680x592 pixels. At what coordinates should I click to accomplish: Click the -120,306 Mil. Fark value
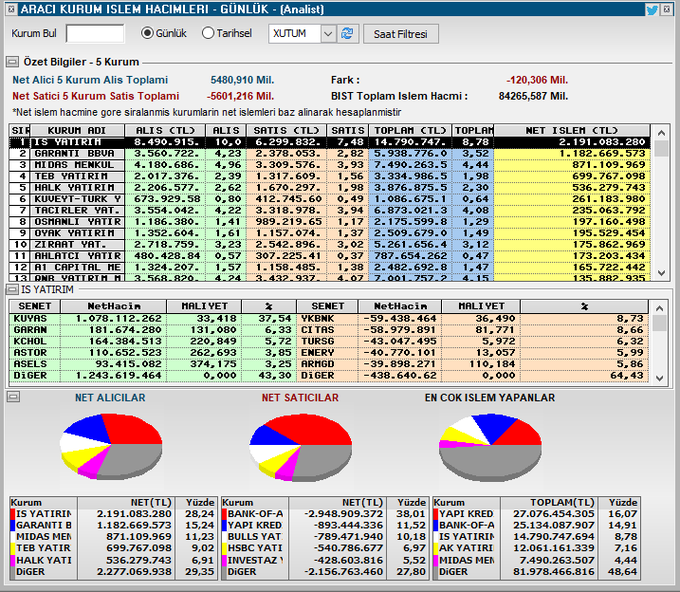tap(537, 80)
